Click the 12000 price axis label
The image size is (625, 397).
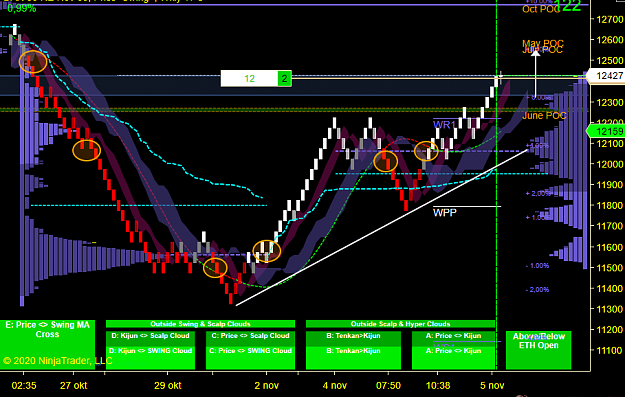coord(610,164)
